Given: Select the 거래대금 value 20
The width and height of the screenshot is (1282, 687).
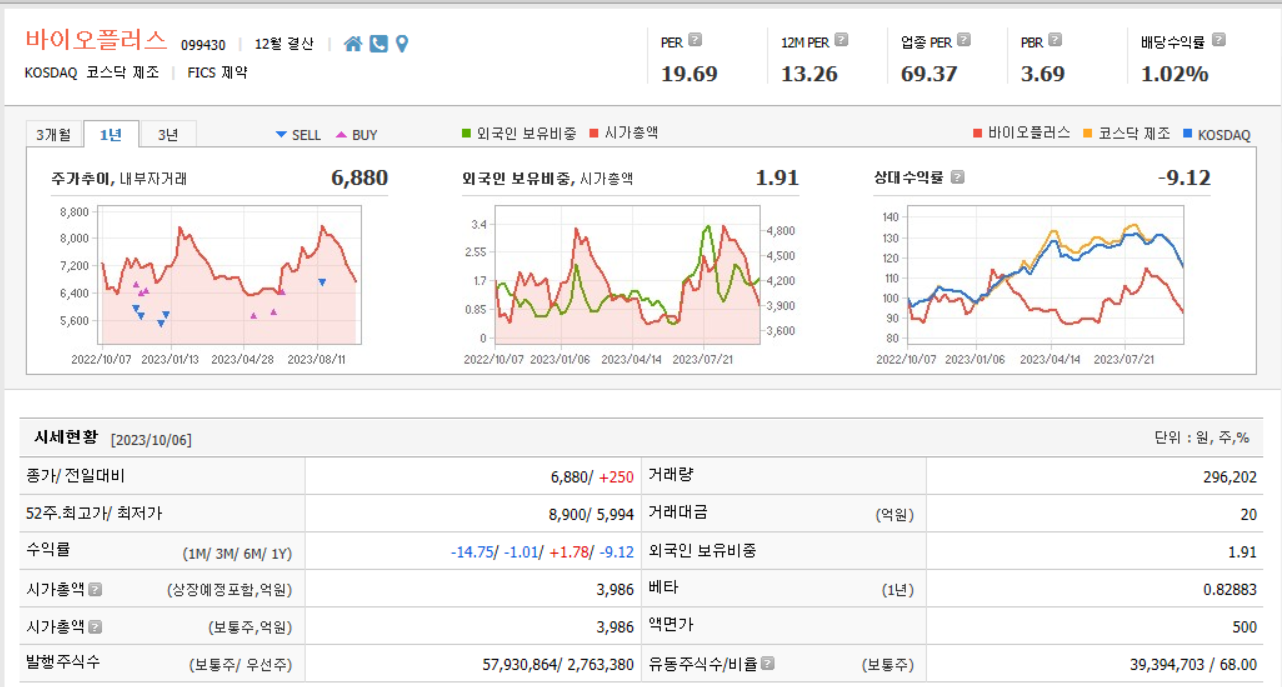Looking at the screenshot, I should (1249, 514).
